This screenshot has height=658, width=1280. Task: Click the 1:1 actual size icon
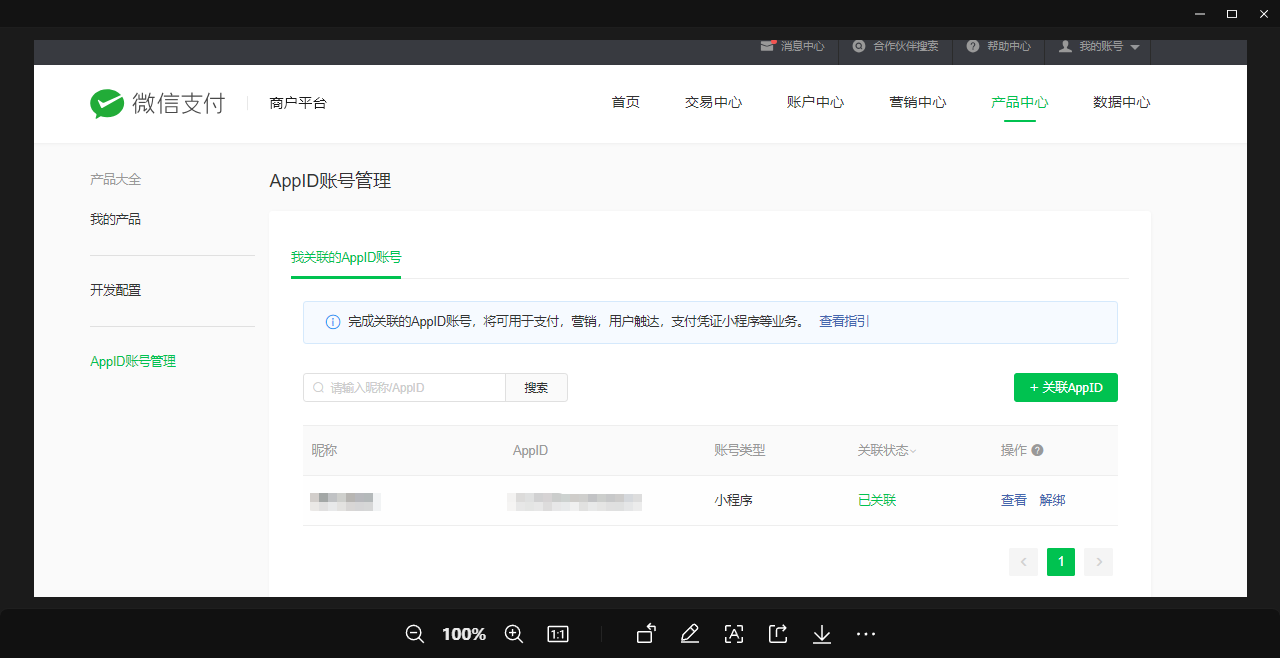coord(558,634)
